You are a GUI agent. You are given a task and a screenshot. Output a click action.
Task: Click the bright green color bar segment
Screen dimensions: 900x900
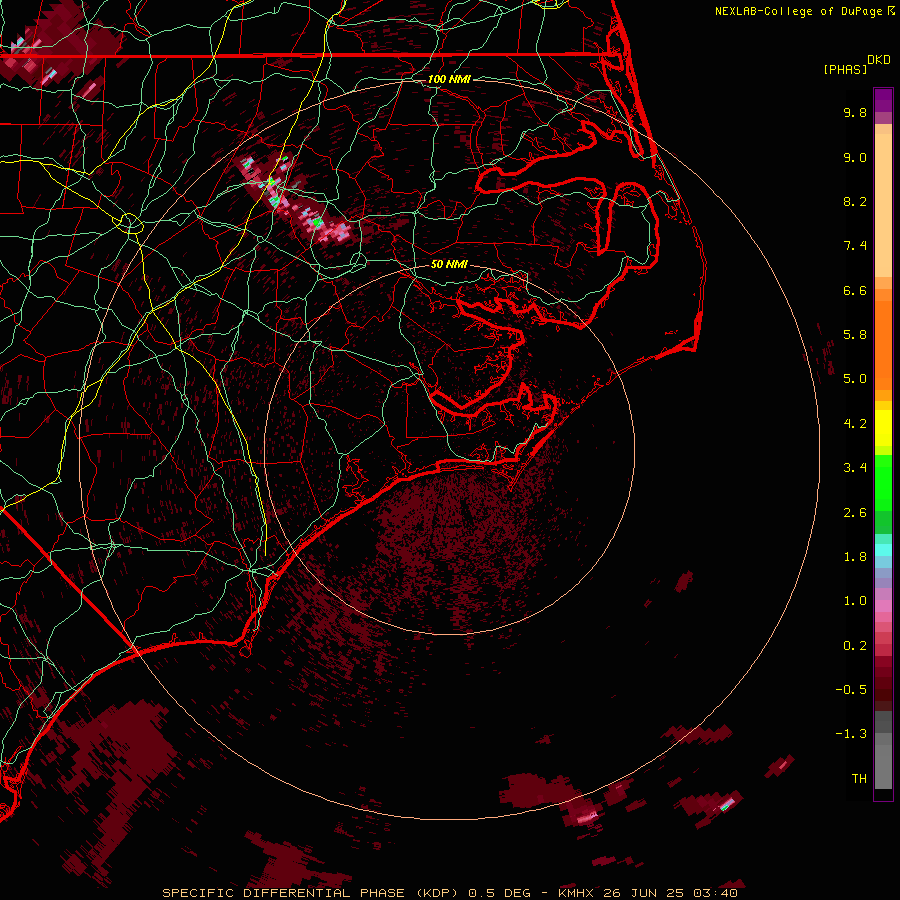[883, 485]
